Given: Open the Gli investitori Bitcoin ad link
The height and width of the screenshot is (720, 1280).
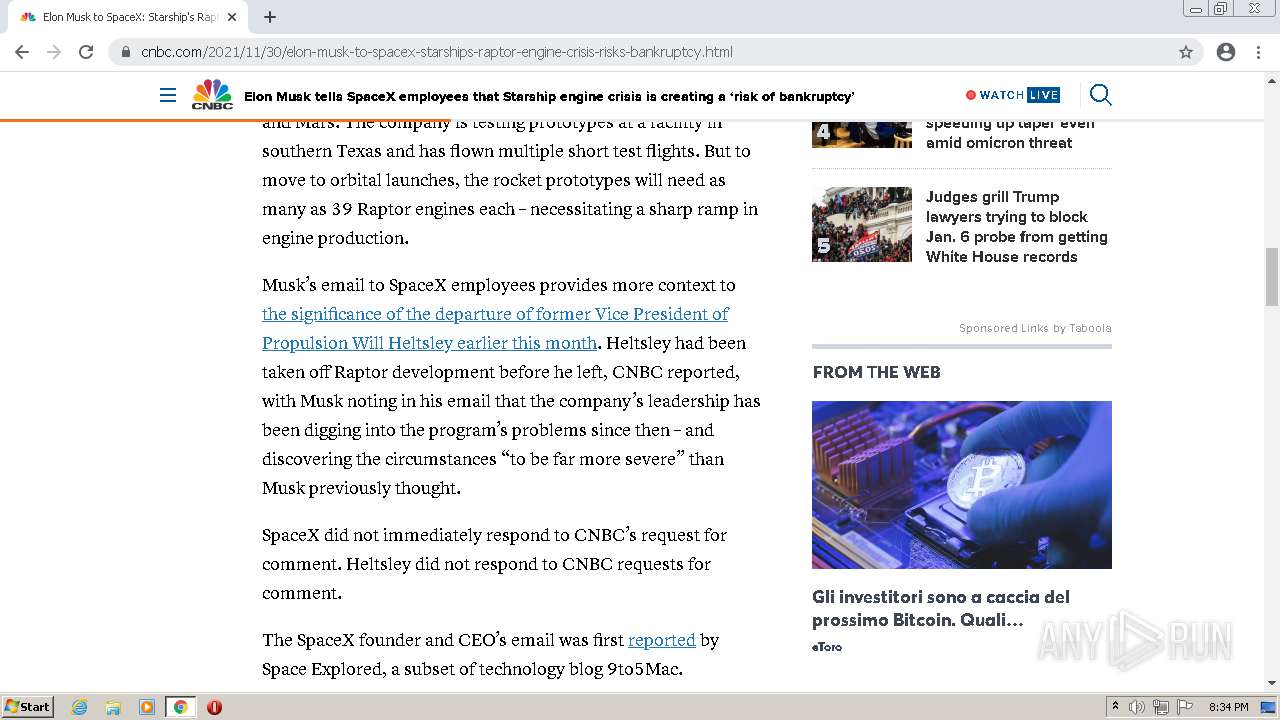Looking at the screenshot, I should (941, 609).
